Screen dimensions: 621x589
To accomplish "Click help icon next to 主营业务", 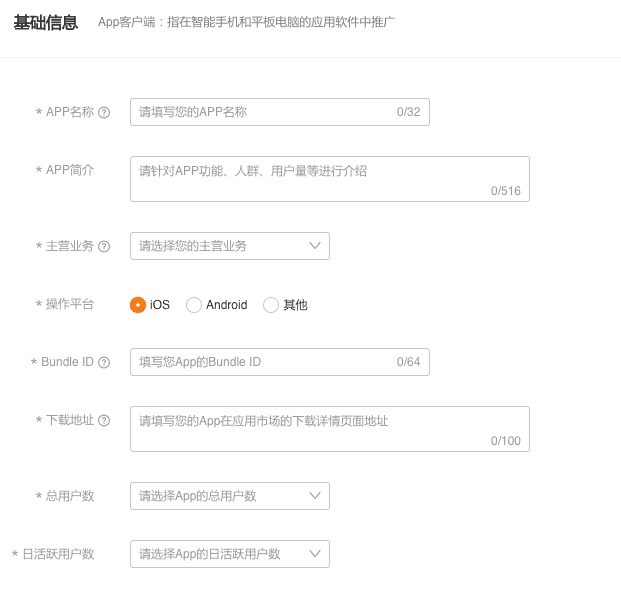I will click(x=104, y=246).
